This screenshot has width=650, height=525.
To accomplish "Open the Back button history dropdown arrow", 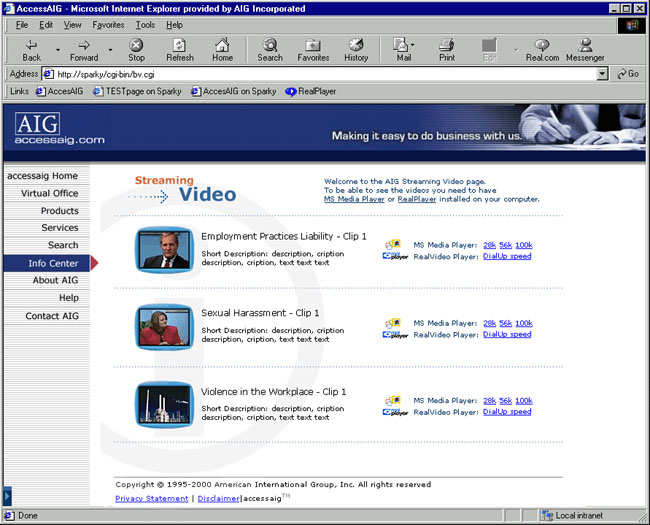I will 57,49.
